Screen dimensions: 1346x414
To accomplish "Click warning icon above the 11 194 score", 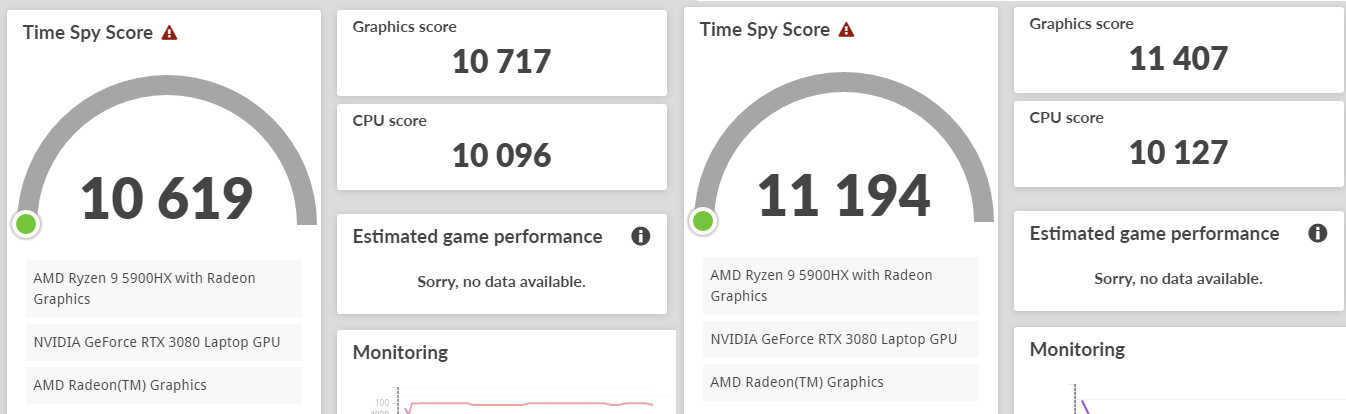I will (x=846, y=30).
